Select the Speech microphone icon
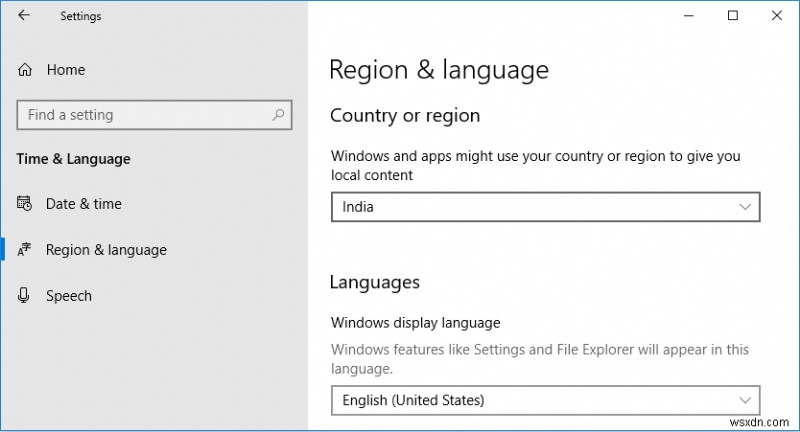Viewport: 800px width, 432px height. (23, 295)
